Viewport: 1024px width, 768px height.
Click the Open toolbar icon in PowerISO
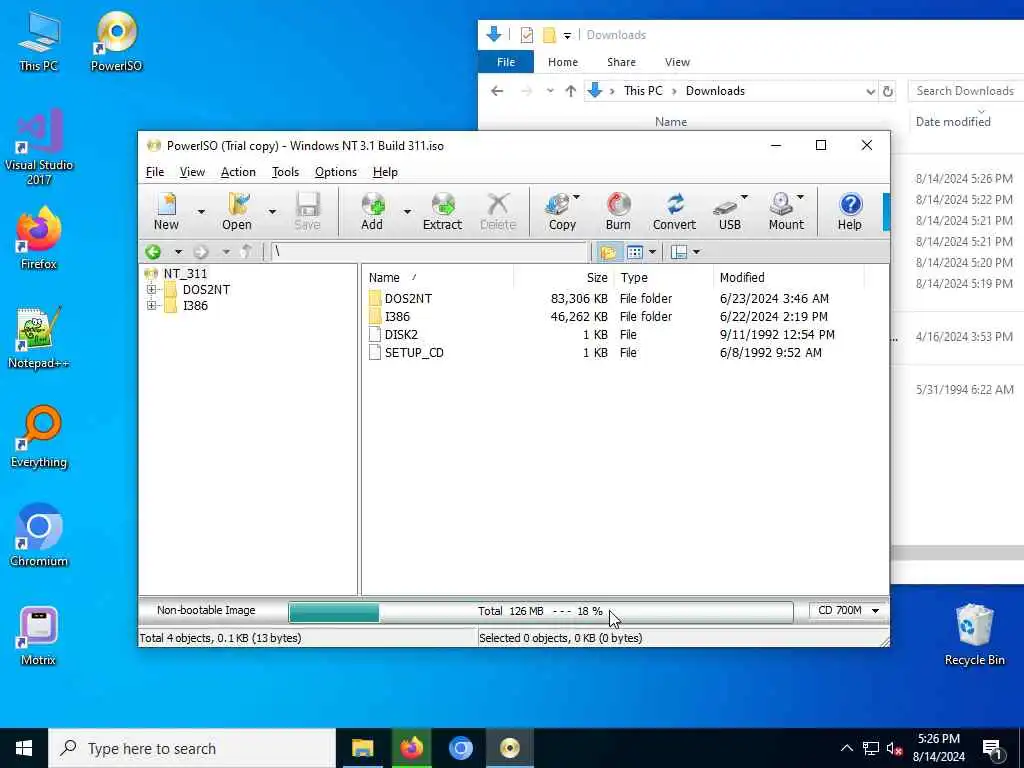(236, 211)
